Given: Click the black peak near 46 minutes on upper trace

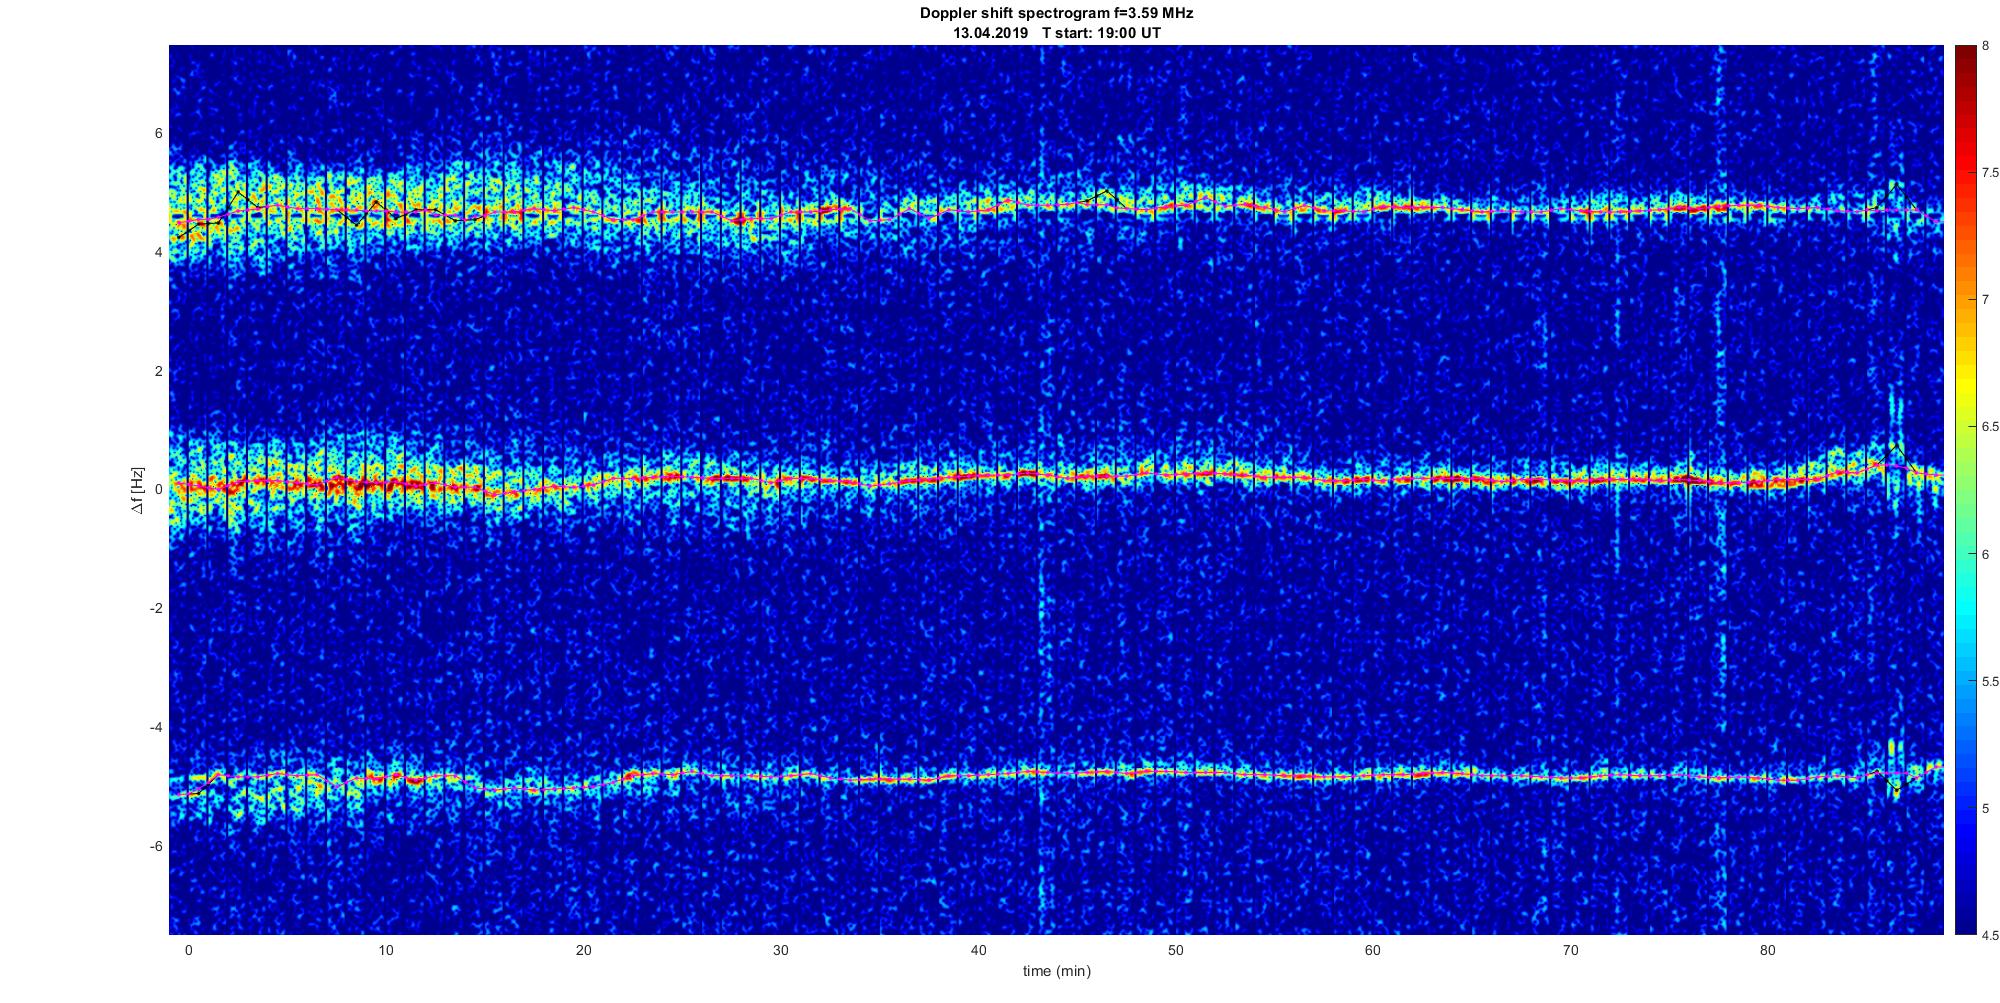Looking at the screenshot, I should pyautogui.click(x=1105, y=191).
